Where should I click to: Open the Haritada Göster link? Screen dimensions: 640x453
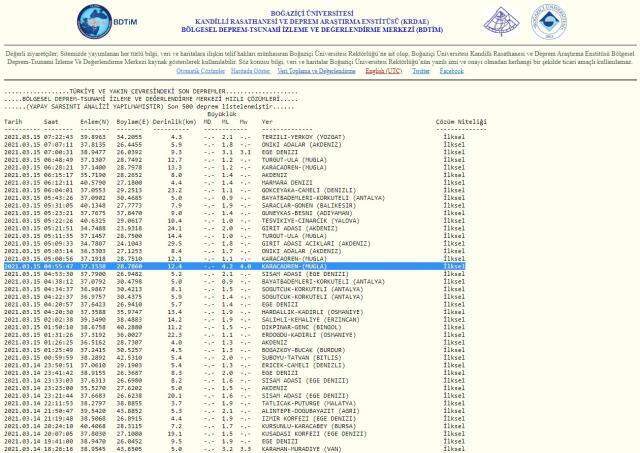251,71
